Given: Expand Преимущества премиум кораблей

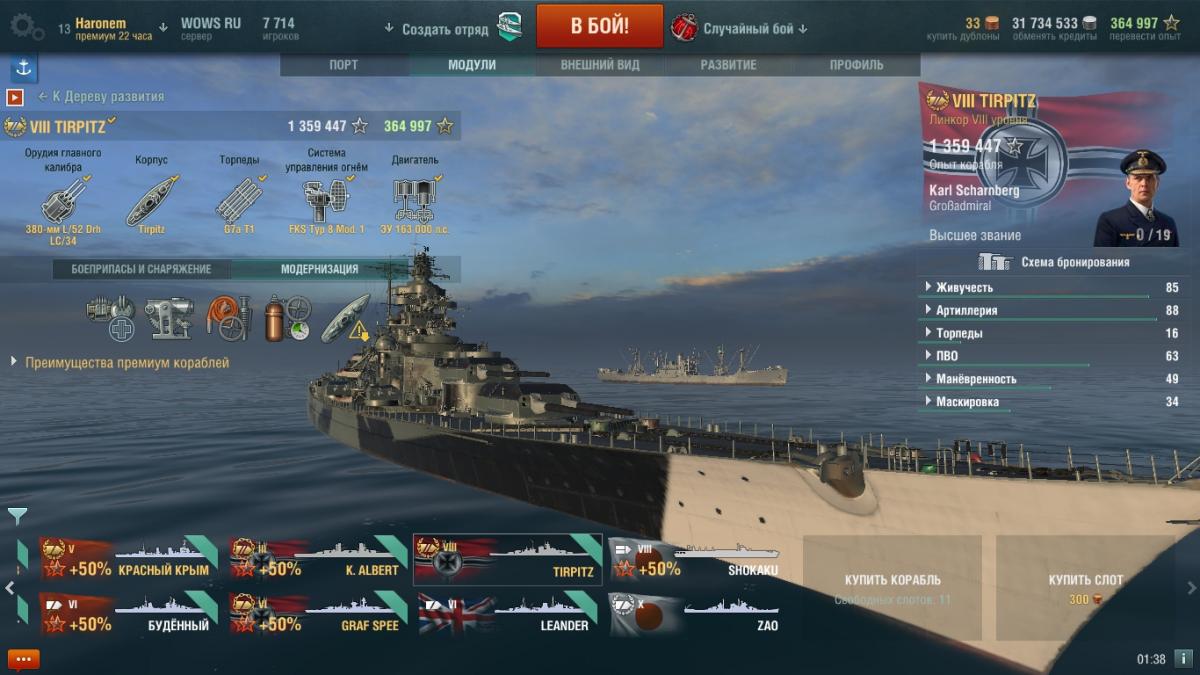Looking at the screenshot, I should click(120, 362).
